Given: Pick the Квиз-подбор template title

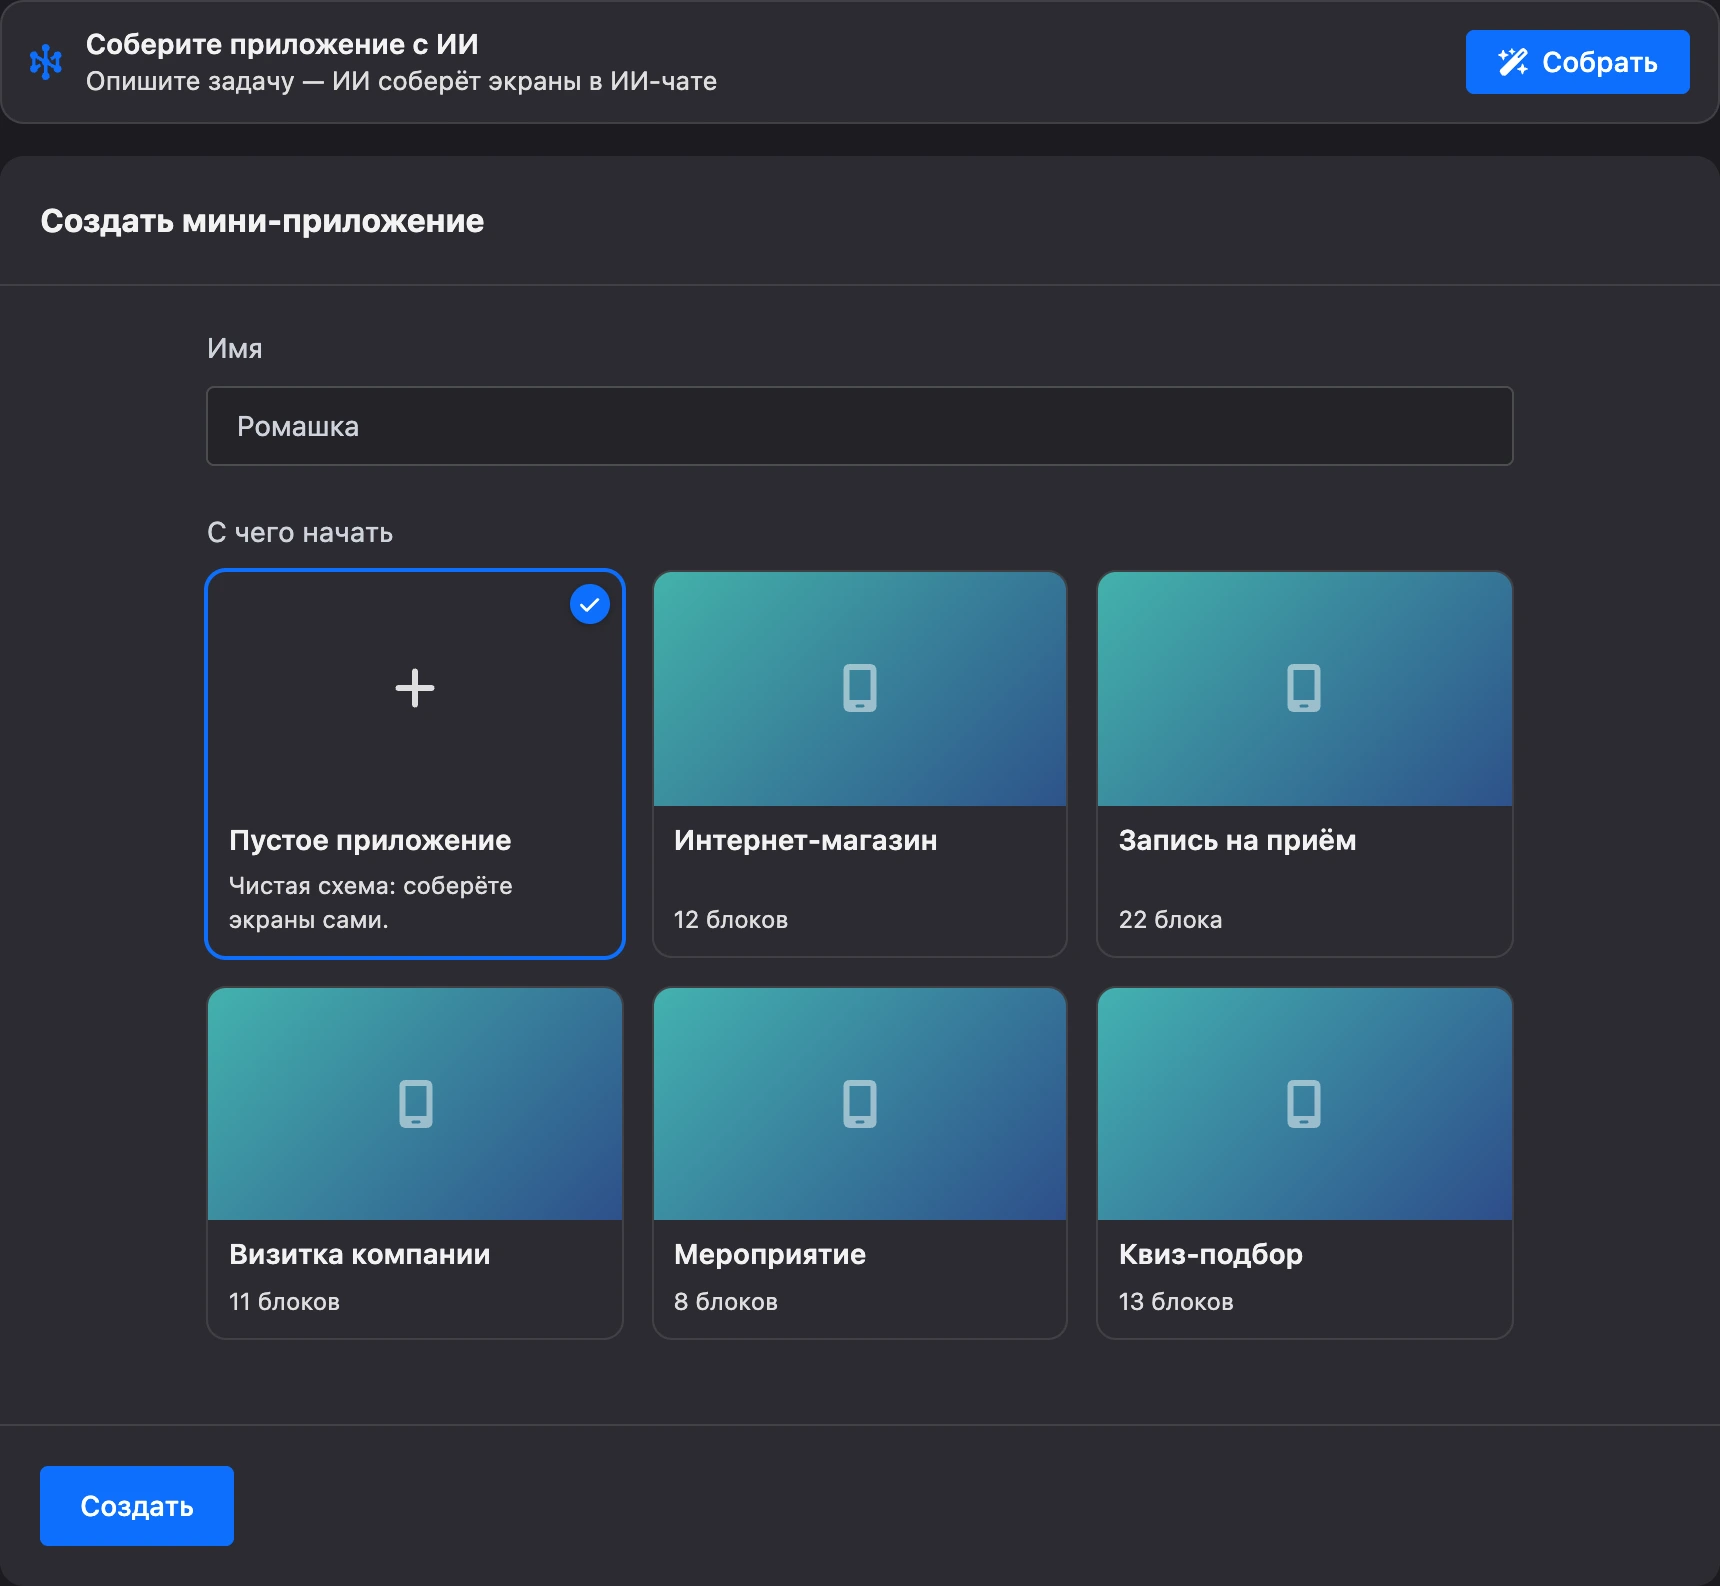Looking at the screenshot, I should (1211, 1254).
